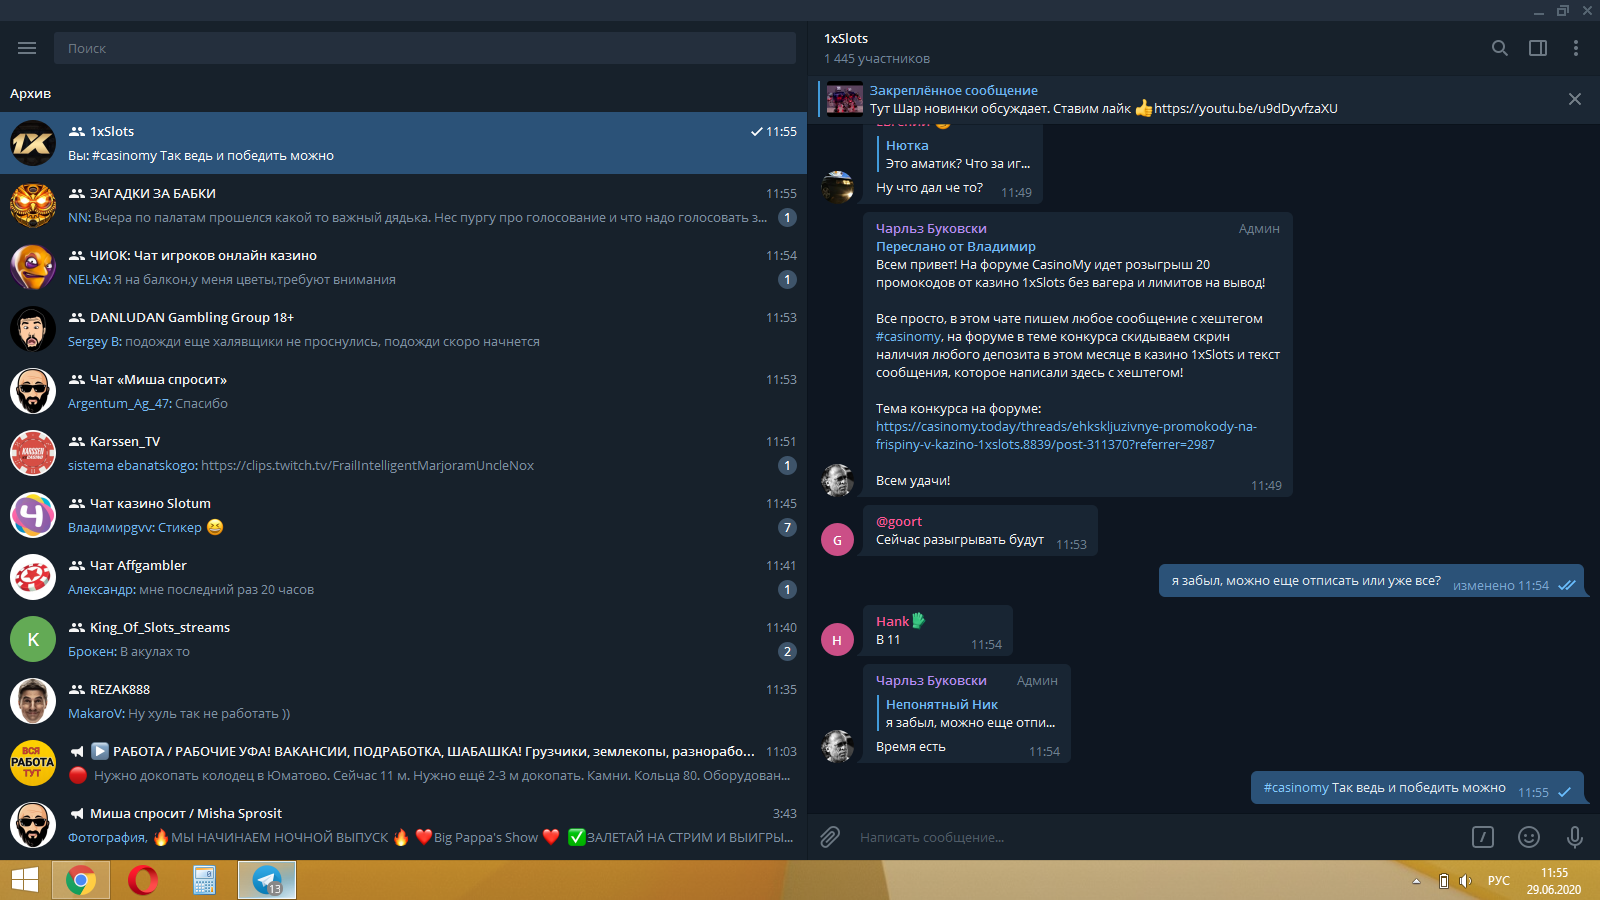Open the emoji picker smiley icon
1600x900 pixels.
tap(1529, 837)
